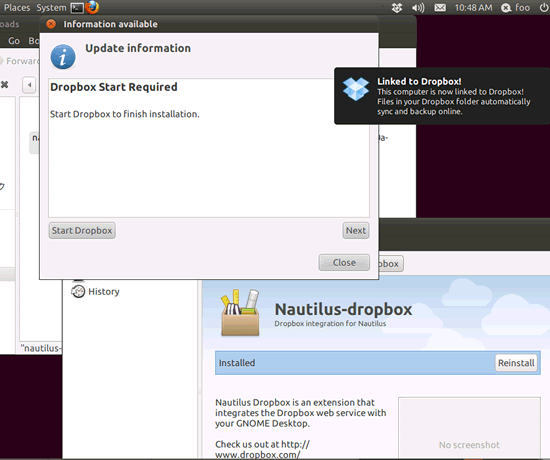Click the orange window close button of the Information available dialog
This screenshot has width=550, height=460.
pyautogui.click(x=51, y=24)
